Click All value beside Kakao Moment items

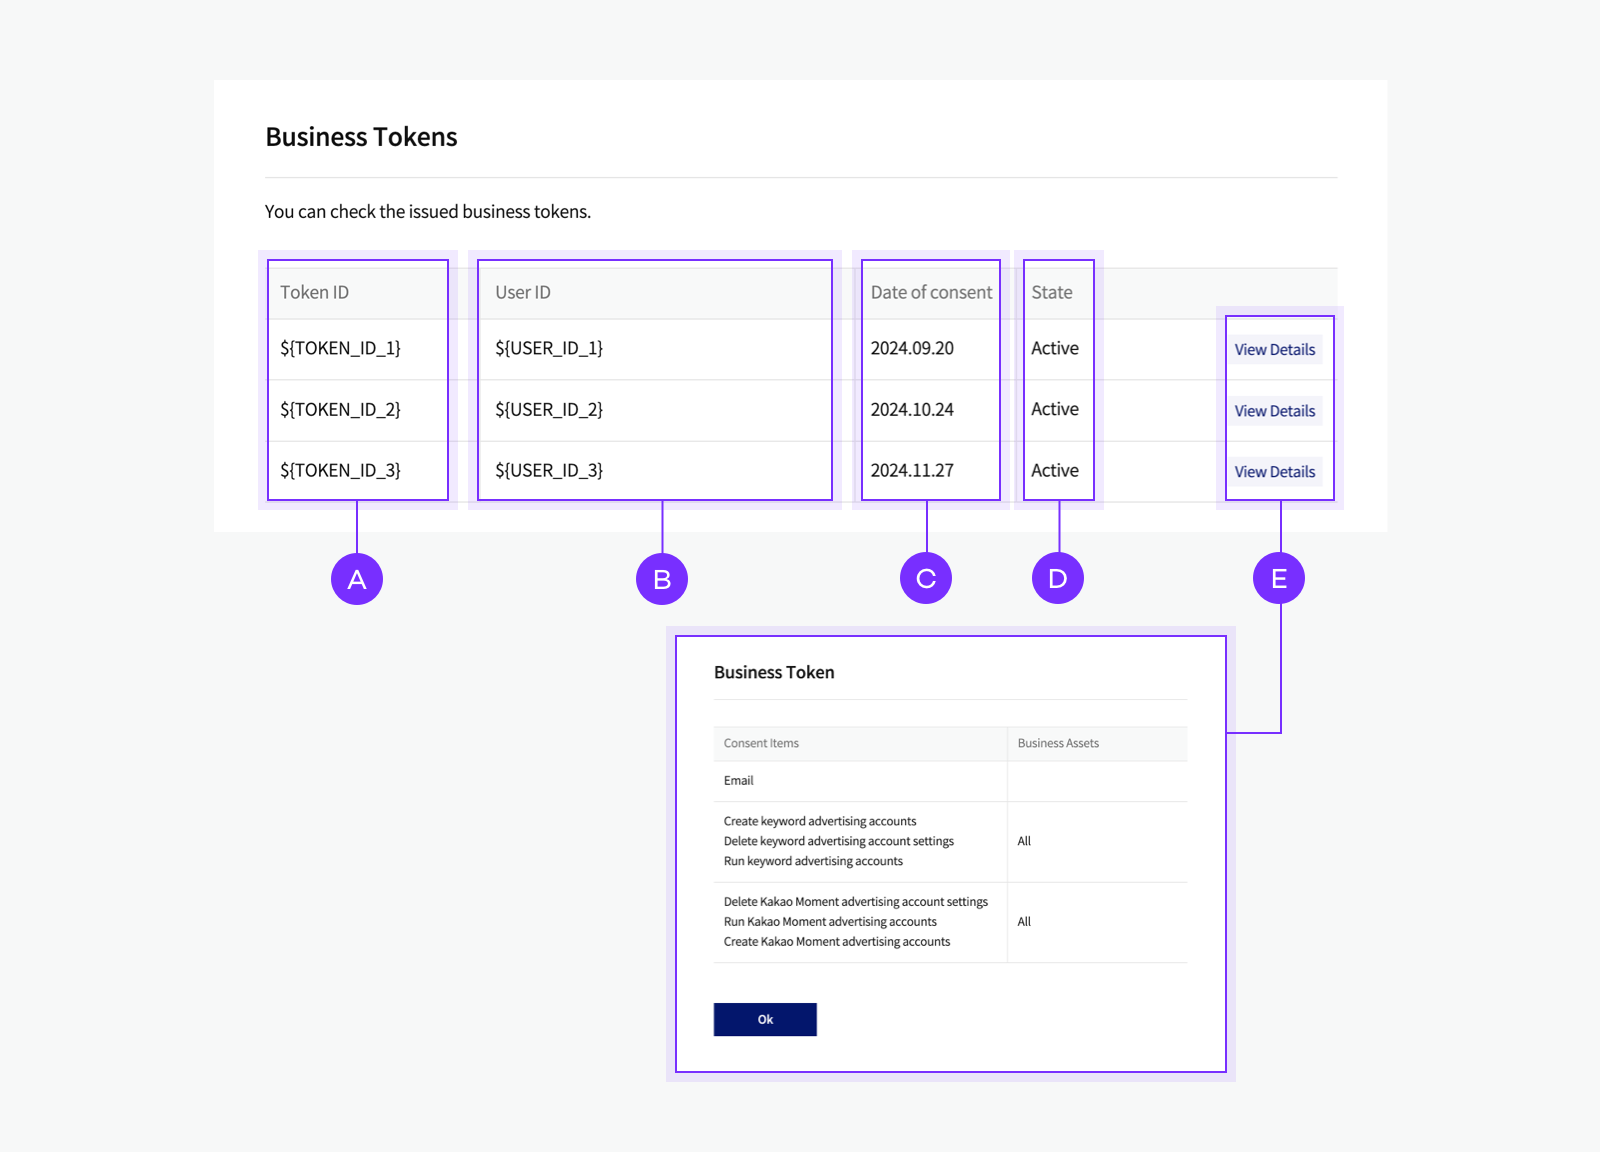pos(1024,921)
